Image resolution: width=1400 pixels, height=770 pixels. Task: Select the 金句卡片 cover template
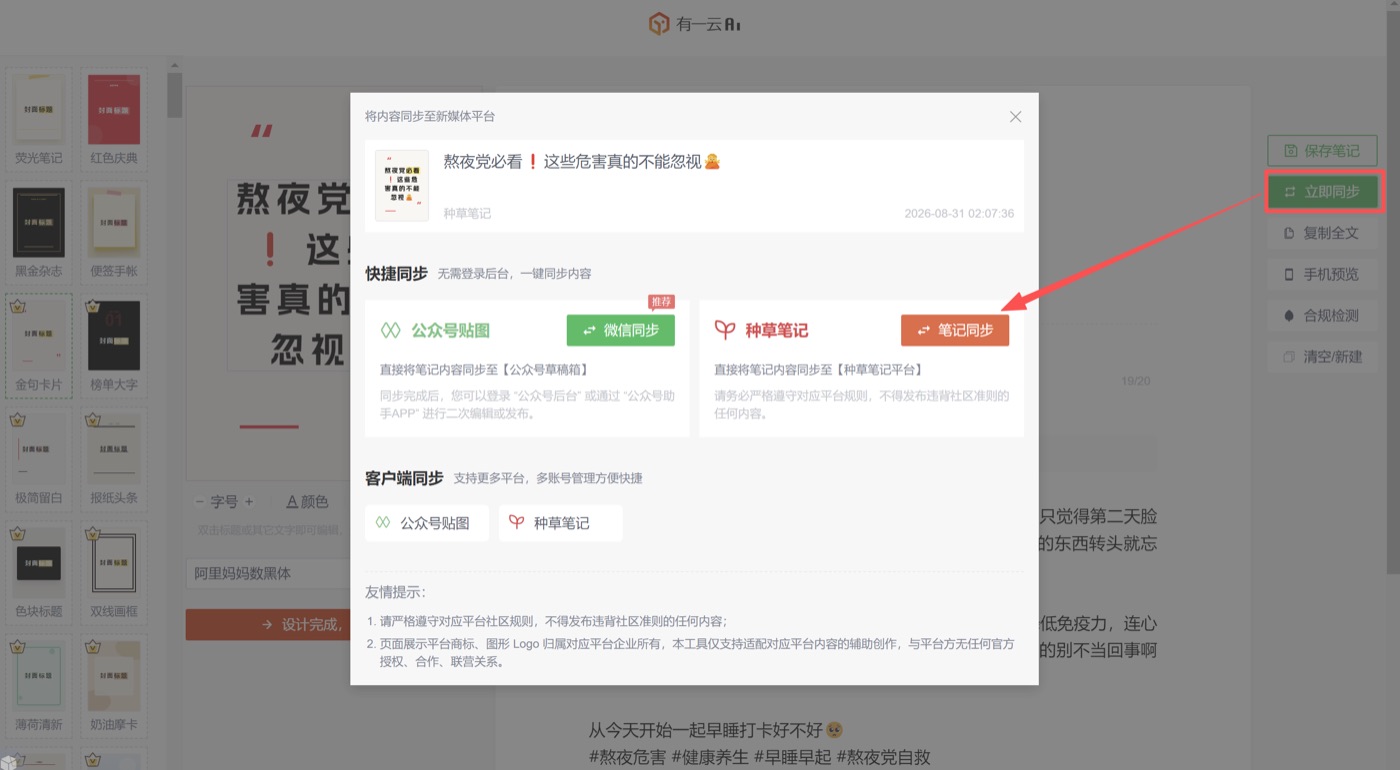pos(39,346)
